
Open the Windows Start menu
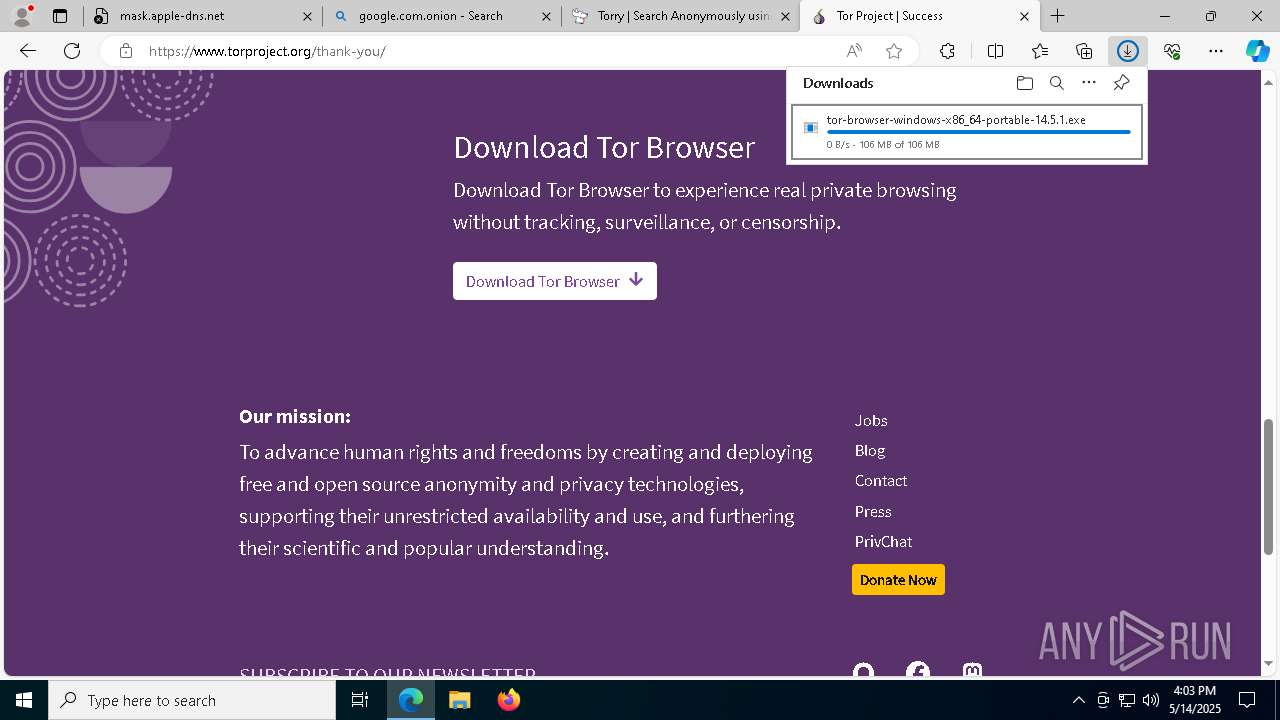point(24,700)
